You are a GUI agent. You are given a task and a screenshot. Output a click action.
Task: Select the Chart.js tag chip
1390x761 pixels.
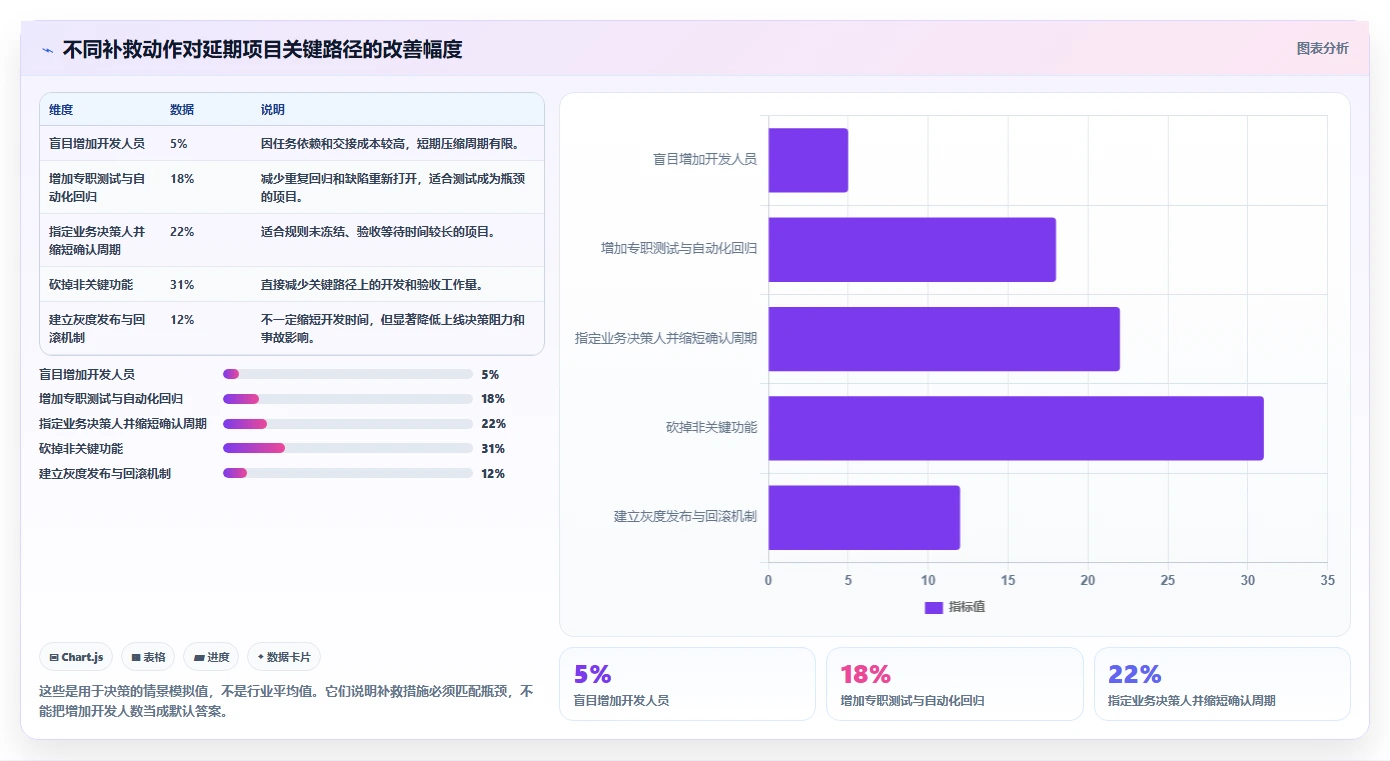(77, 657)
